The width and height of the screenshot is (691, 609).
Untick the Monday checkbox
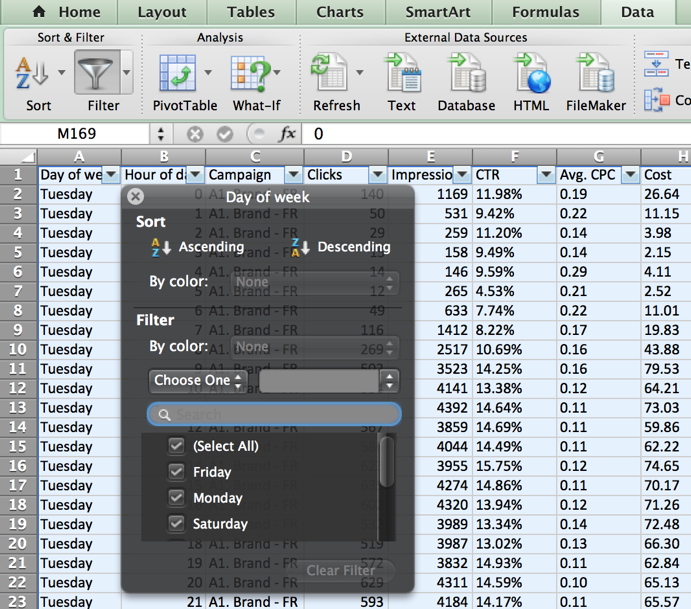point(176,497)
